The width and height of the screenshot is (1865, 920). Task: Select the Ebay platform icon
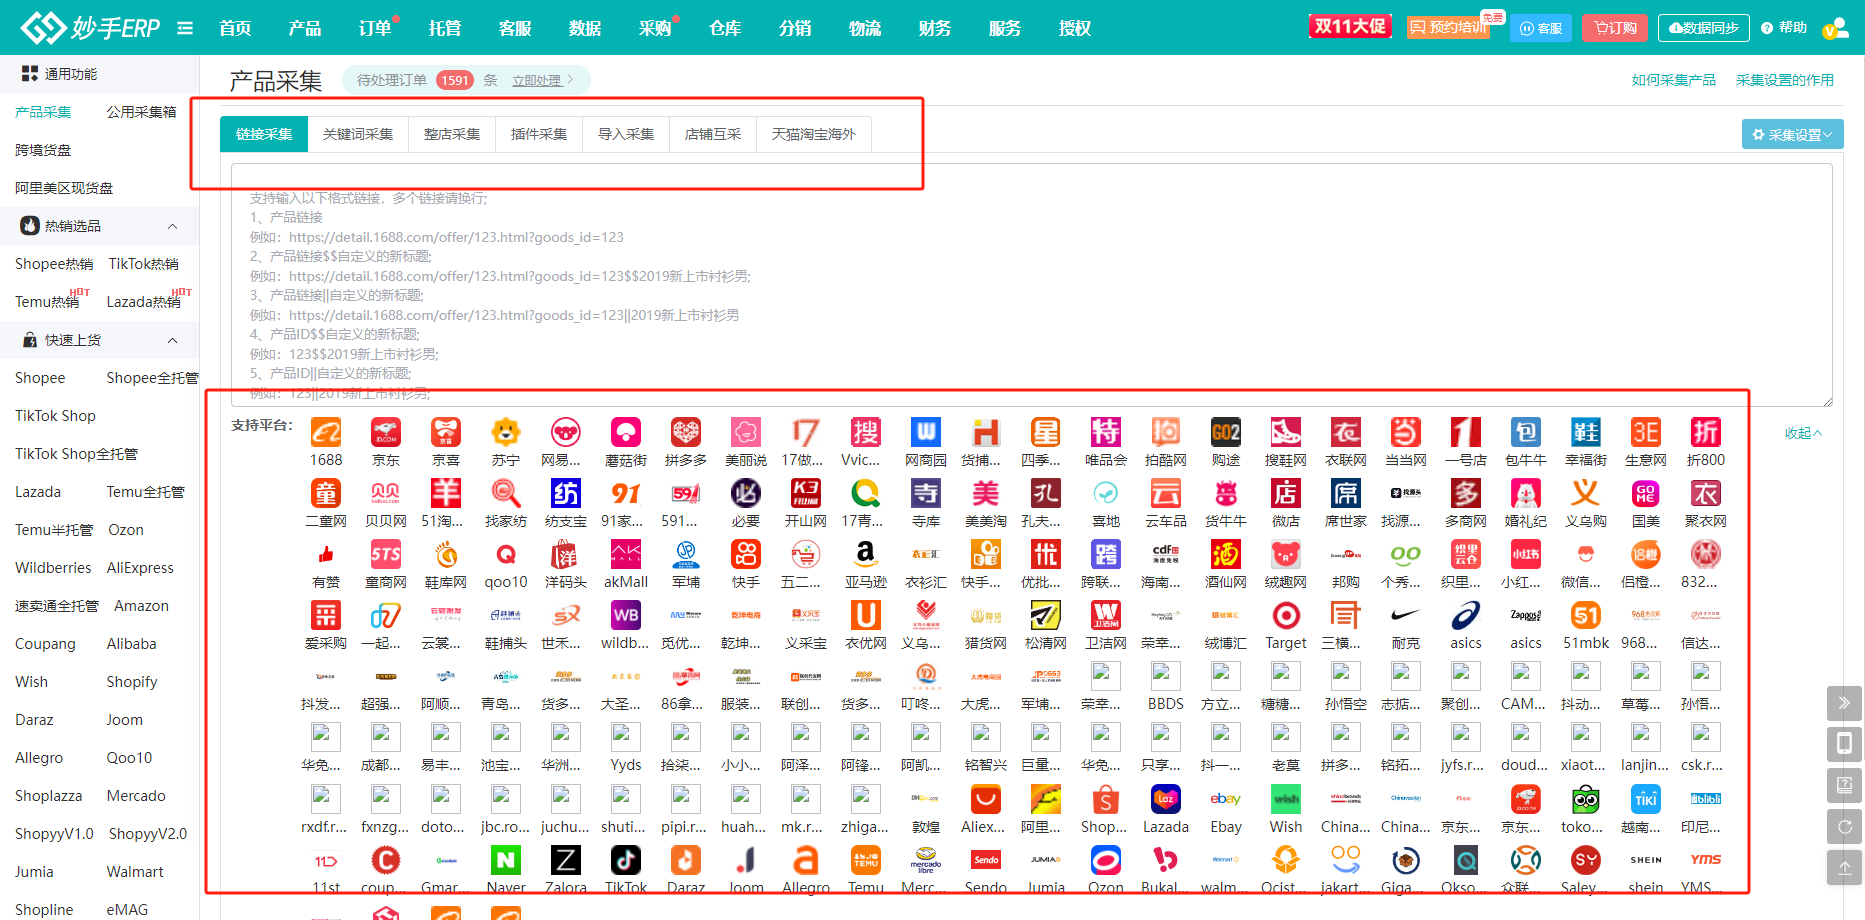(x=1226, y=800)
